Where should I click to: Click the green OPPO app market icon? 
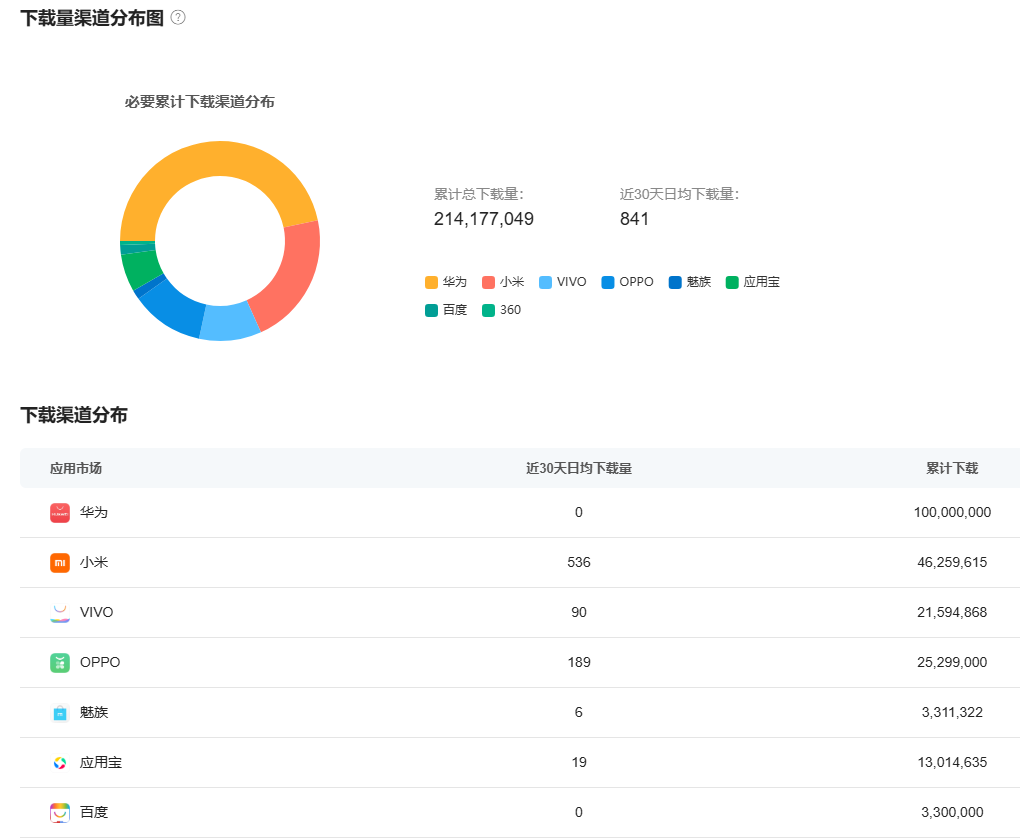click(60, 662)
